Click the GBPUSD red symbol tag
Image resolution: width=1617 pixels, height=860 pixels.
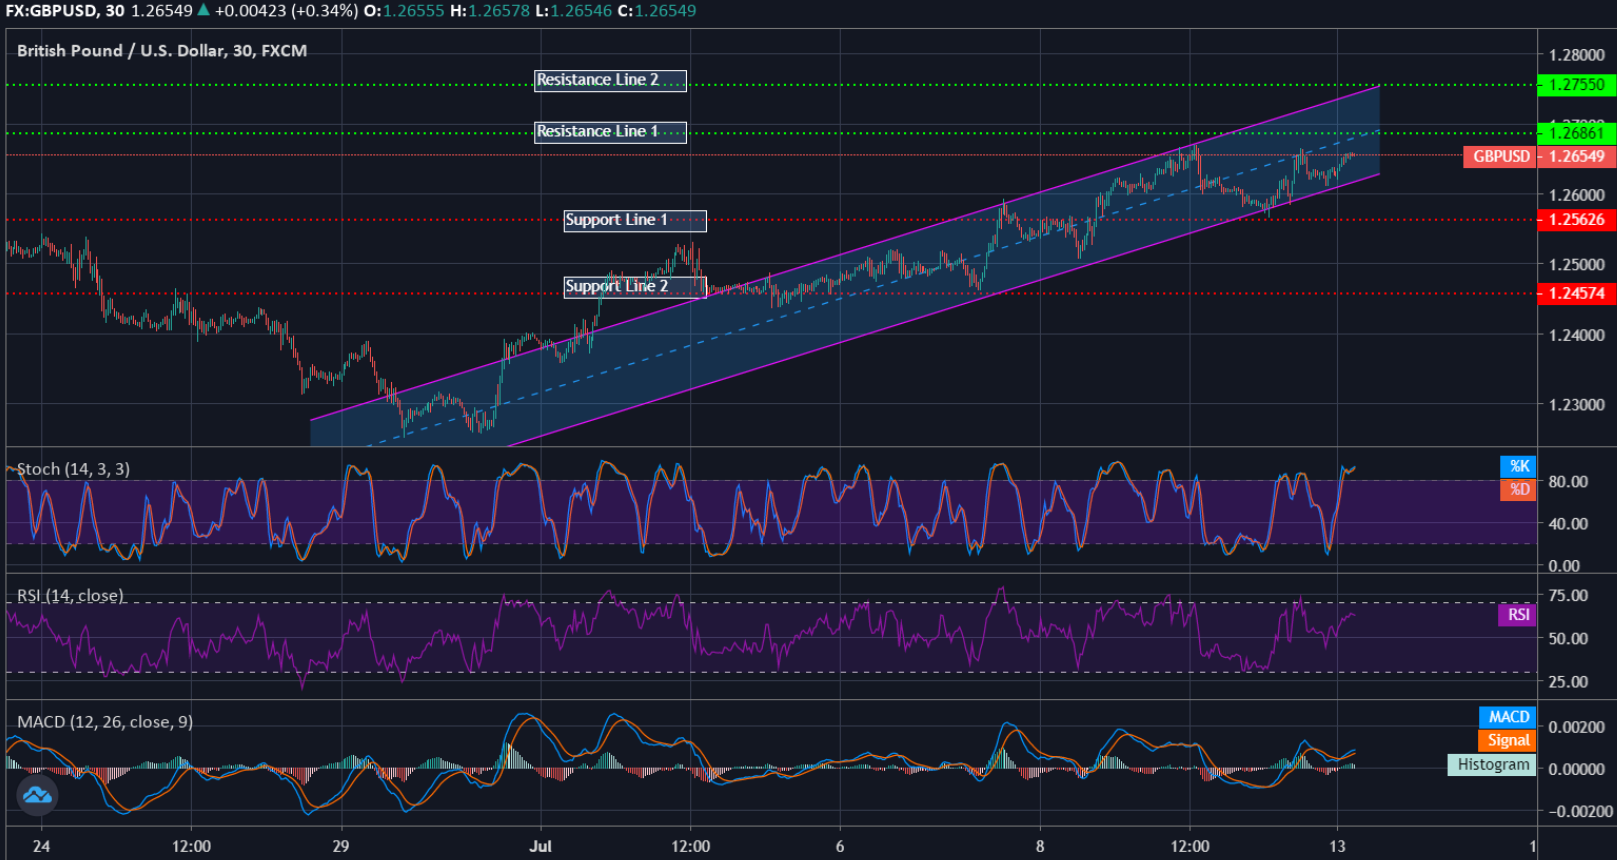pyautogui.click(x=1500, y=156)
